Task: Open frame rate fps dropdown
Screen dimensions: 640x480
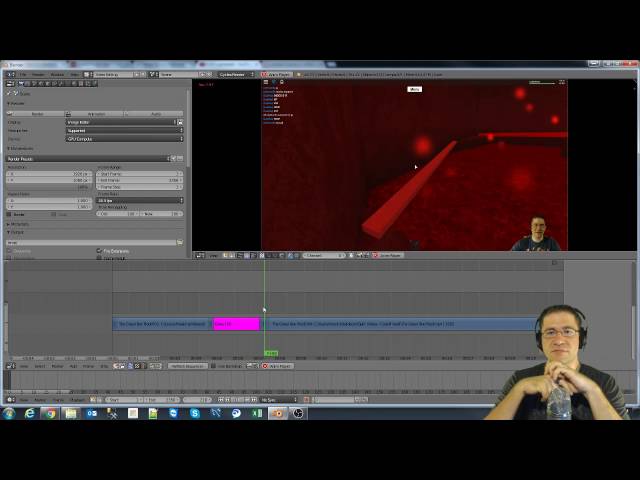Action: click(140, 200)
